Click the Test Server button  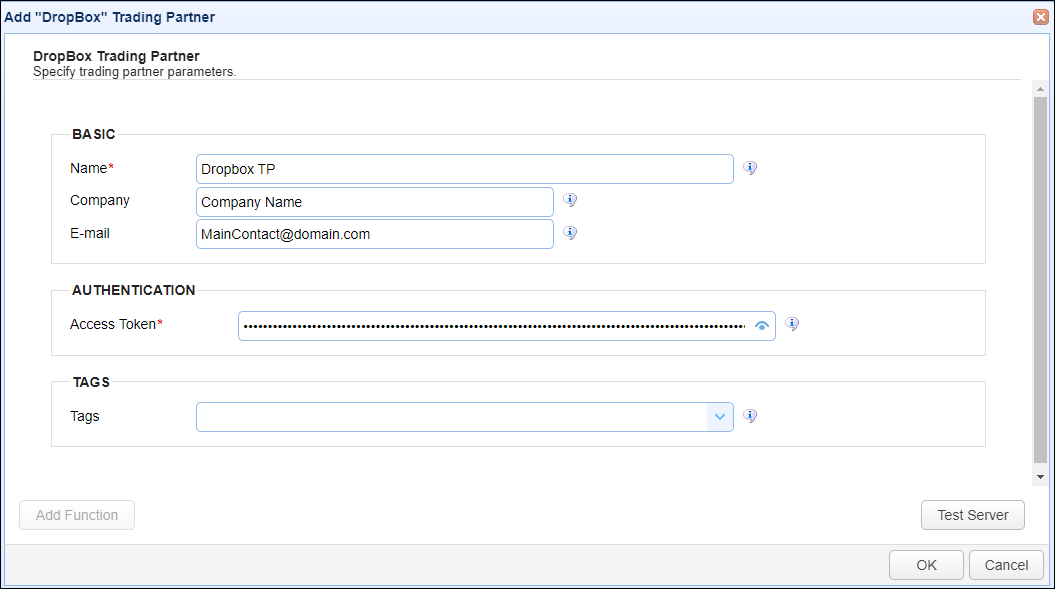click(x=973, y=515)
